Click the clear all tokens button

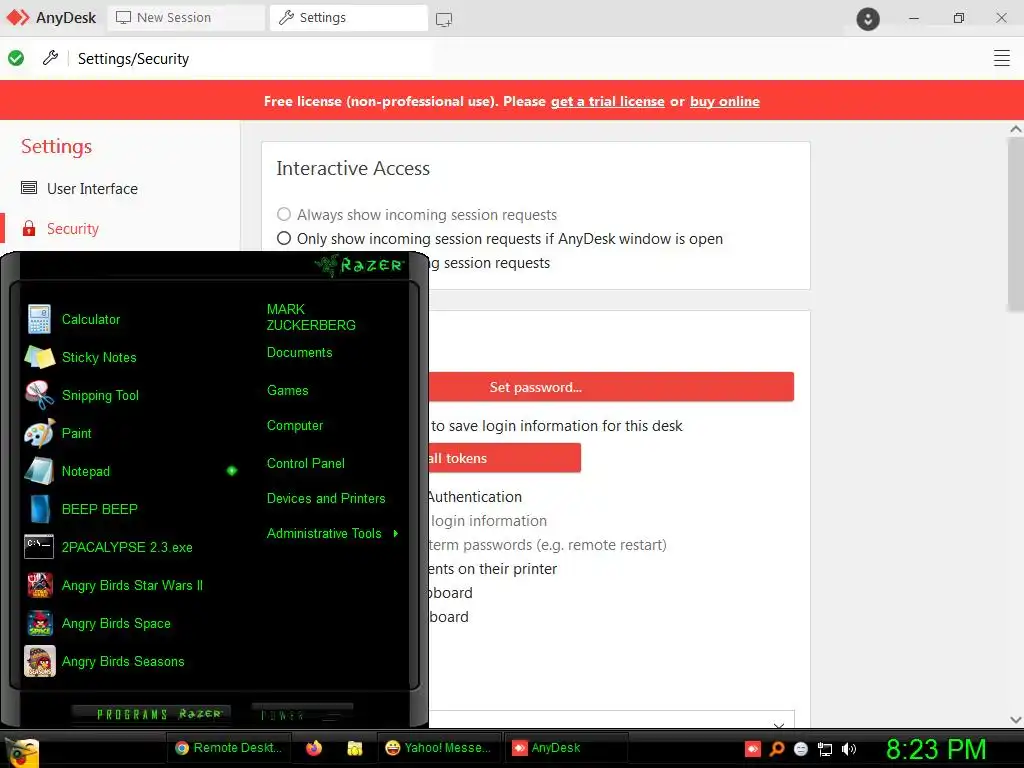coord(504,458)
